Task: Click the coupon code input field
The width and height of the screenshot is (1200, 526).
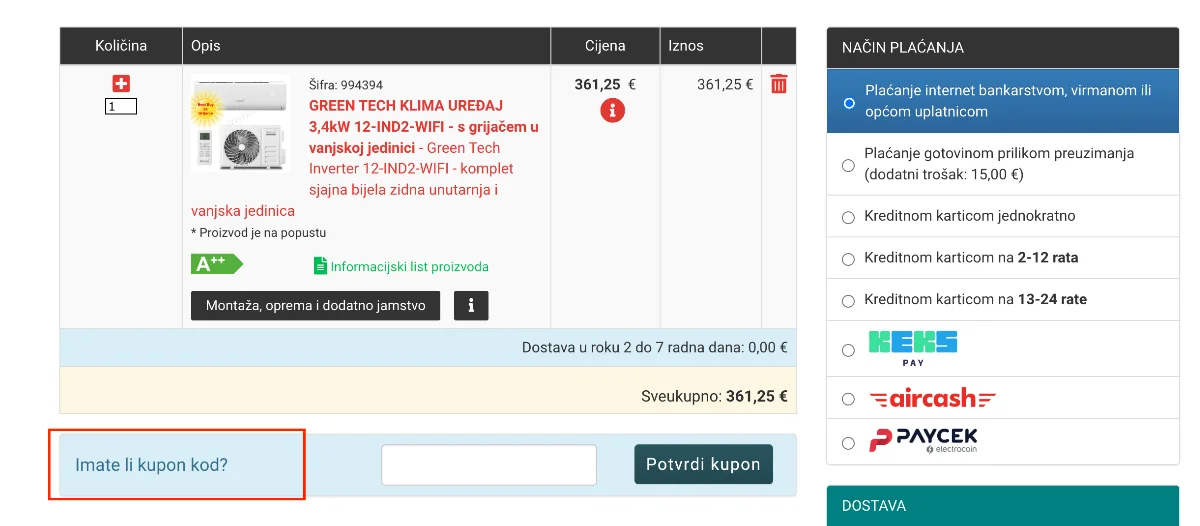Action: coord(489,465)
